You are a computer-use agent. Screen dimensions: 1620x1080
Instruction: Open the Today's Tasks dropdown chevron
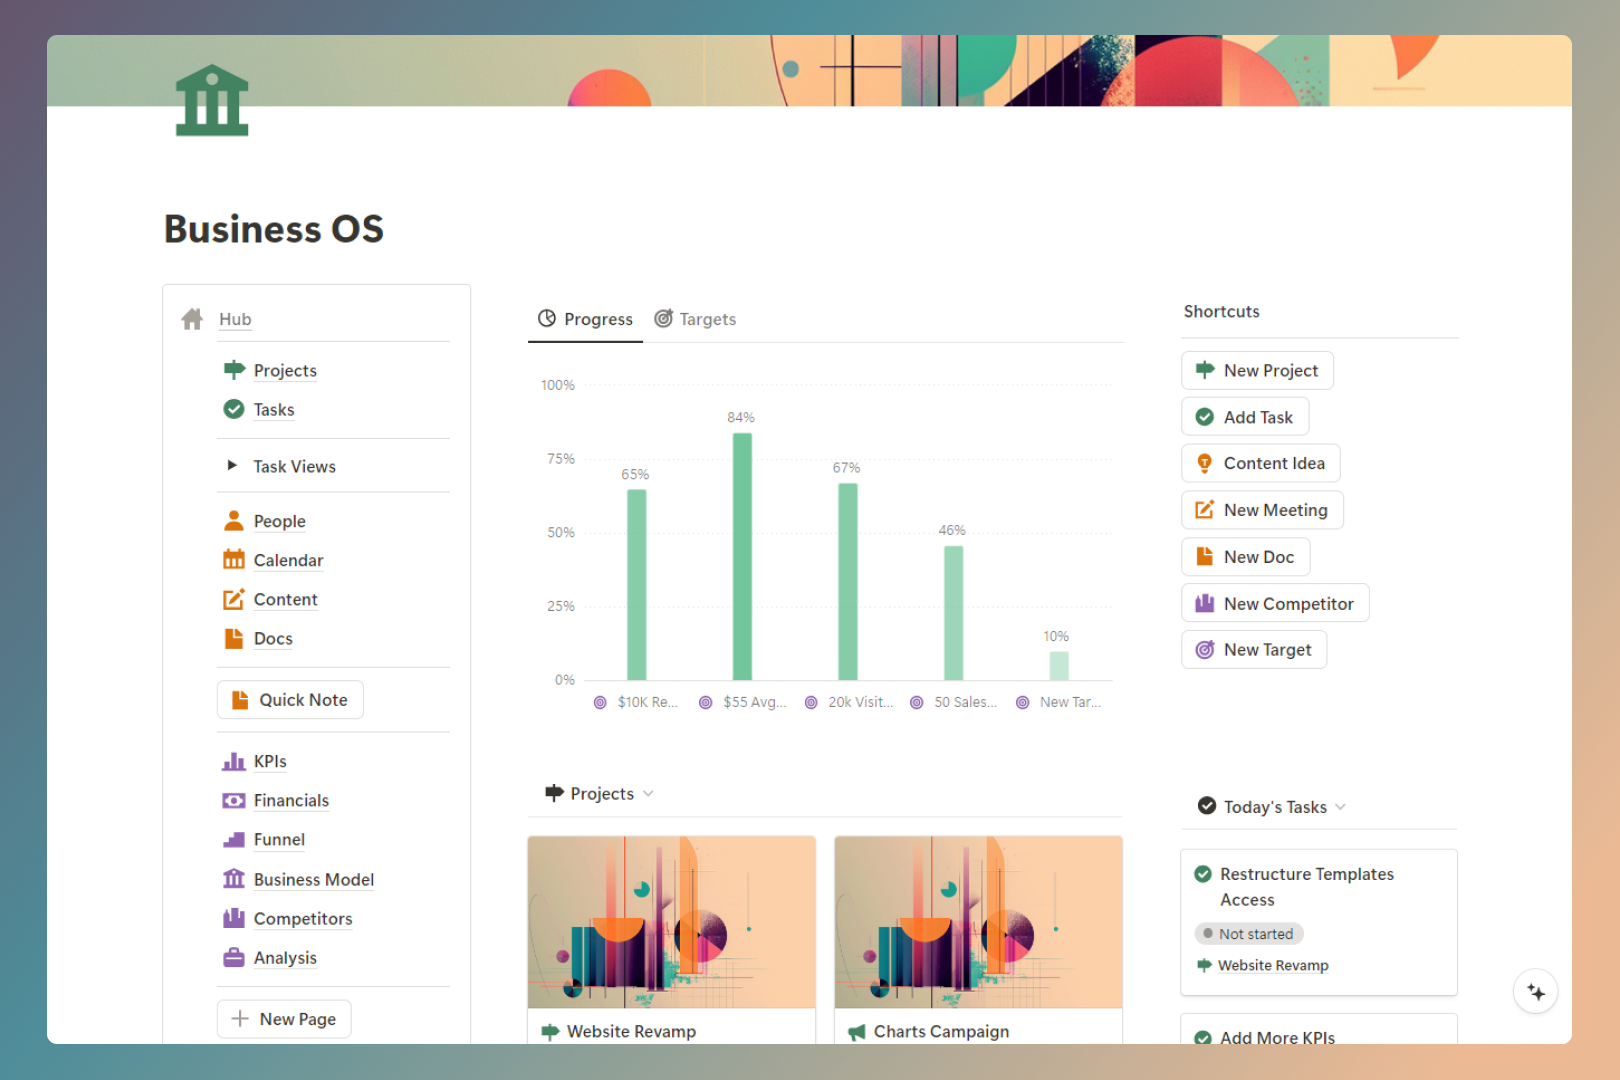[x=1340, y=807]
